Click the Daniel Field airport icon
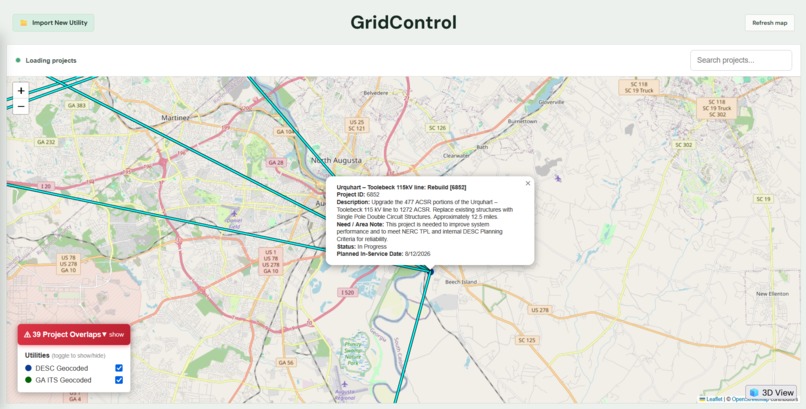The width and height of the screenshot is (806, 409). (234, 213)
